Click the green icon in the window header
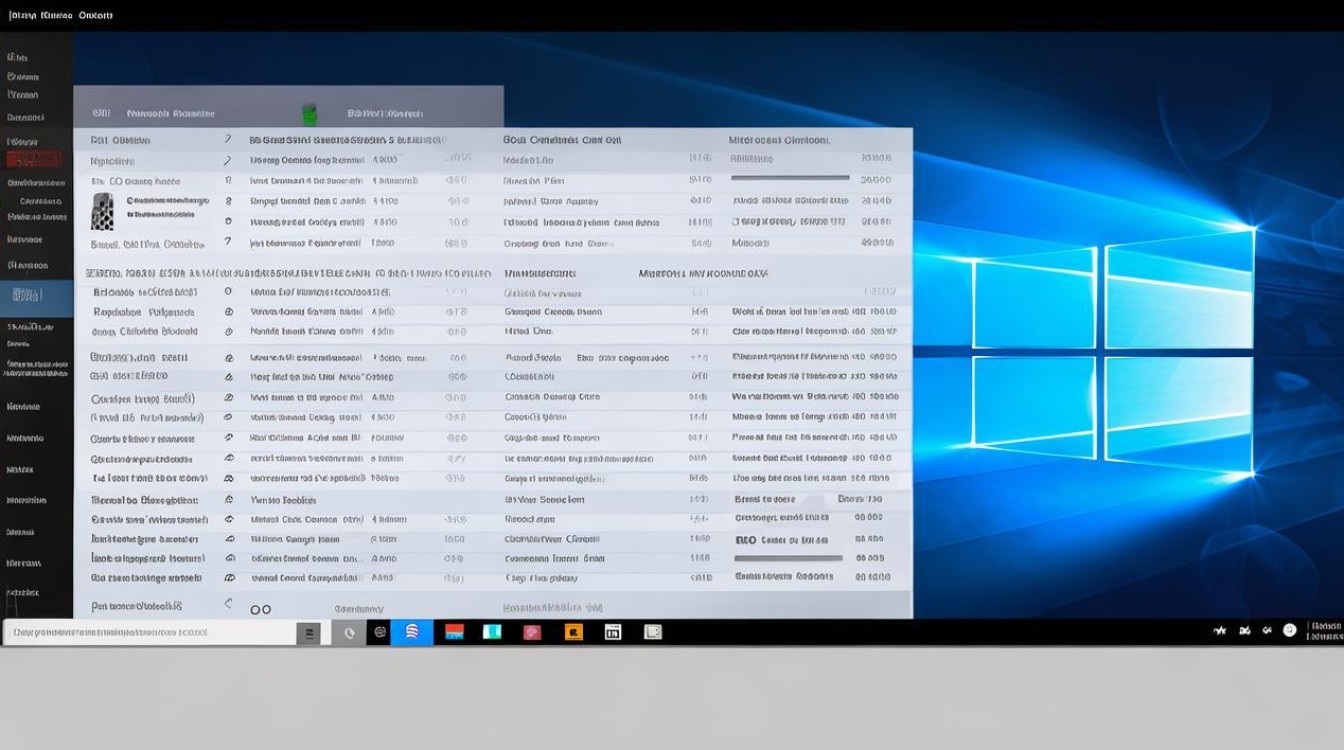 click(x=309, y=113)
